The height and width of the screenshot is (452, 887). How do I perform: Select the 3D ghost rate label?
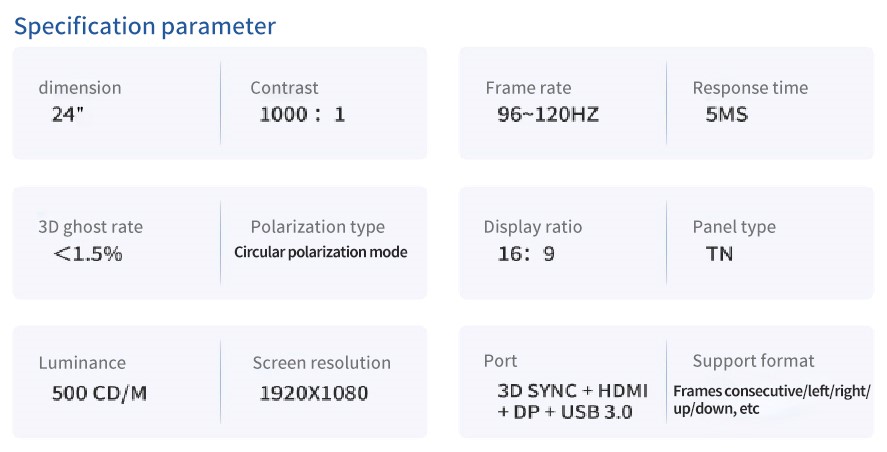pyautogui.click(x=91, y=227)
